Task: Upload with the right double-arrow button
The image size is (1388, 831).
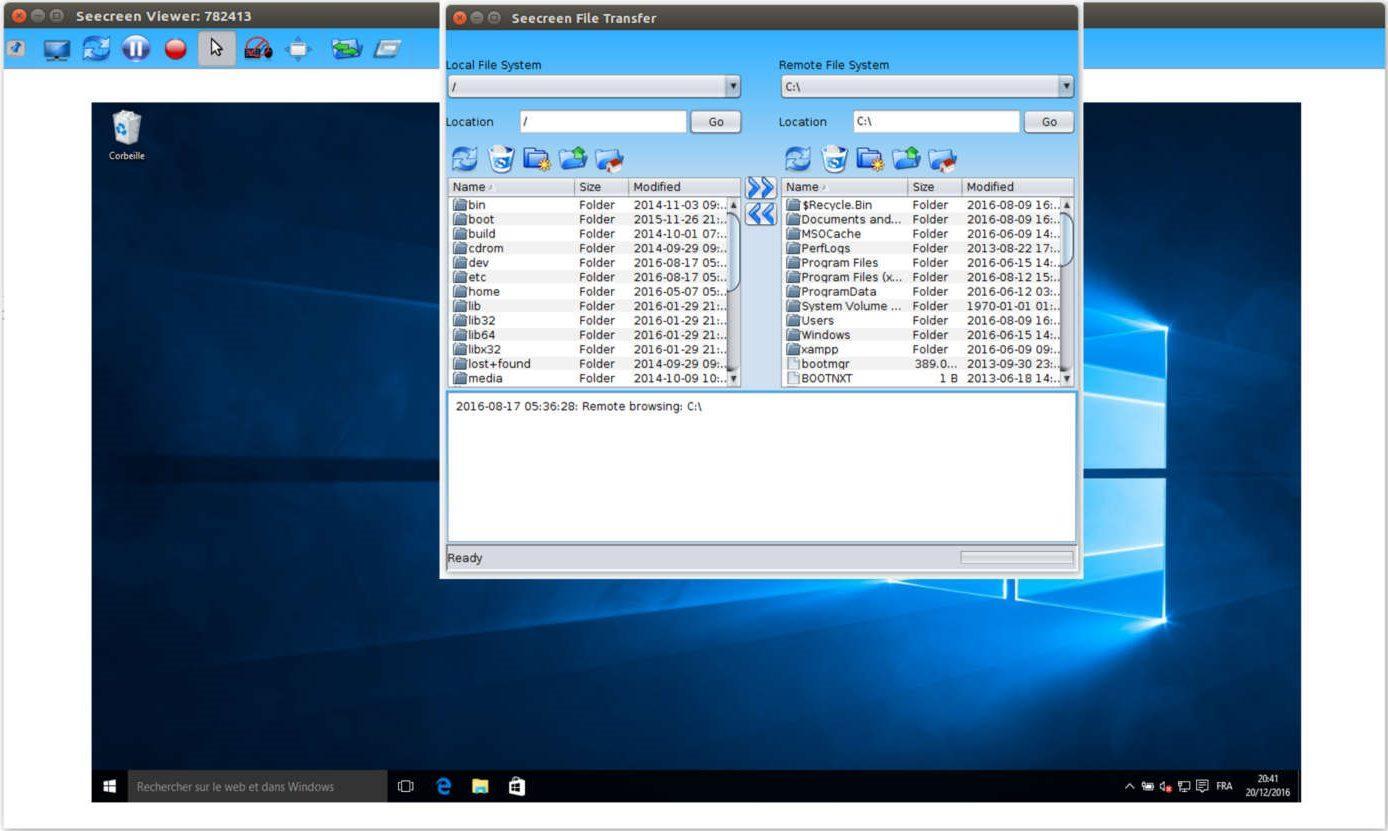Action: coord(760,188)
